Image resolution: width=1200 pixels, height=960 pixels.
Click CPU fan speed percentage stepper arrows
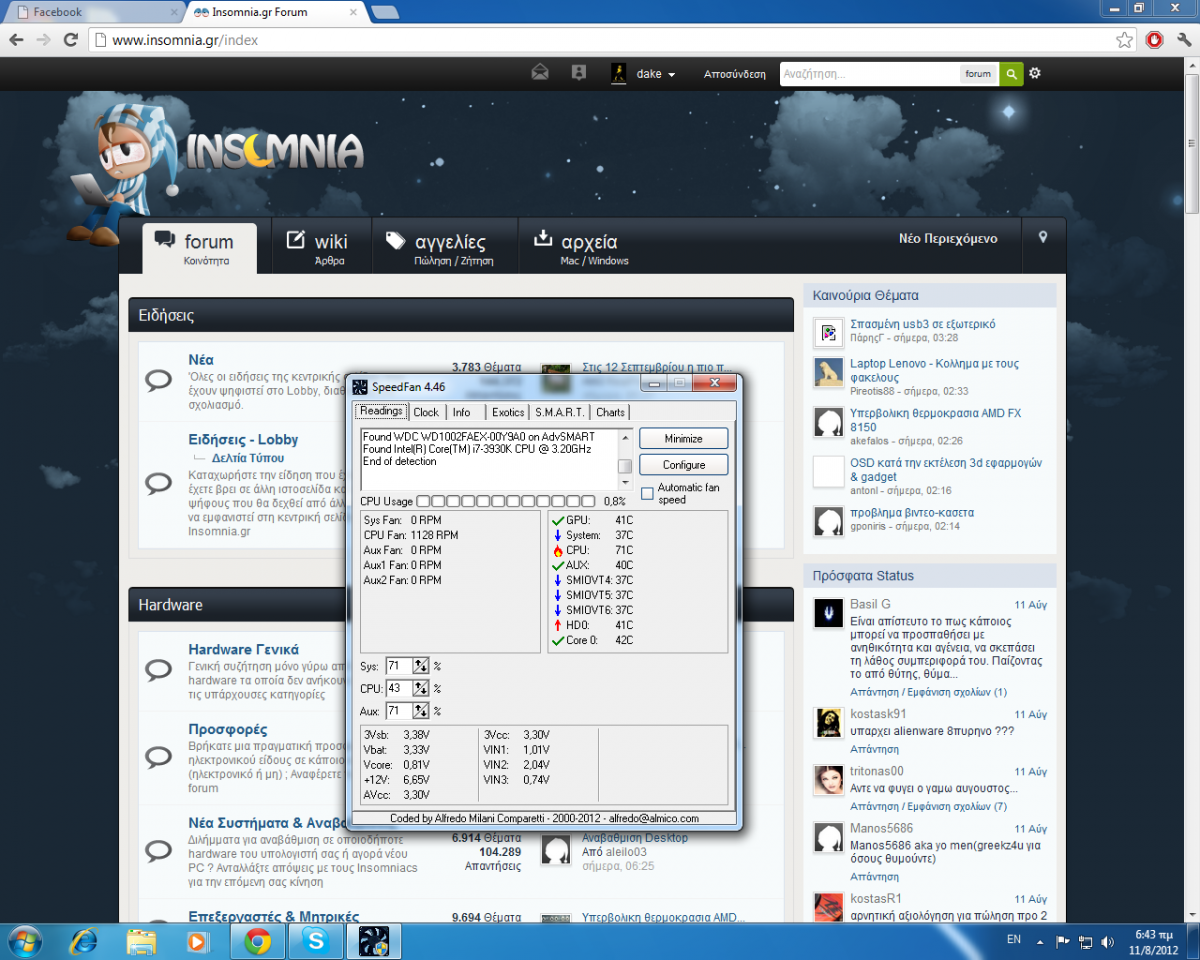pos(421,688)
